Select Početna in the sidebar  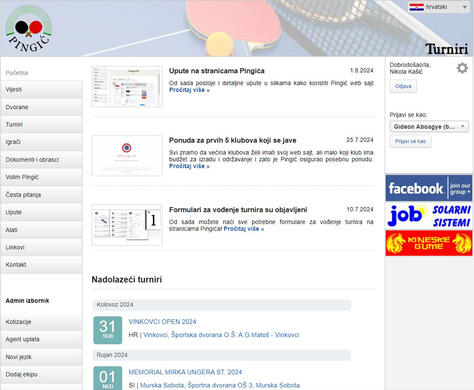(17, 73)
